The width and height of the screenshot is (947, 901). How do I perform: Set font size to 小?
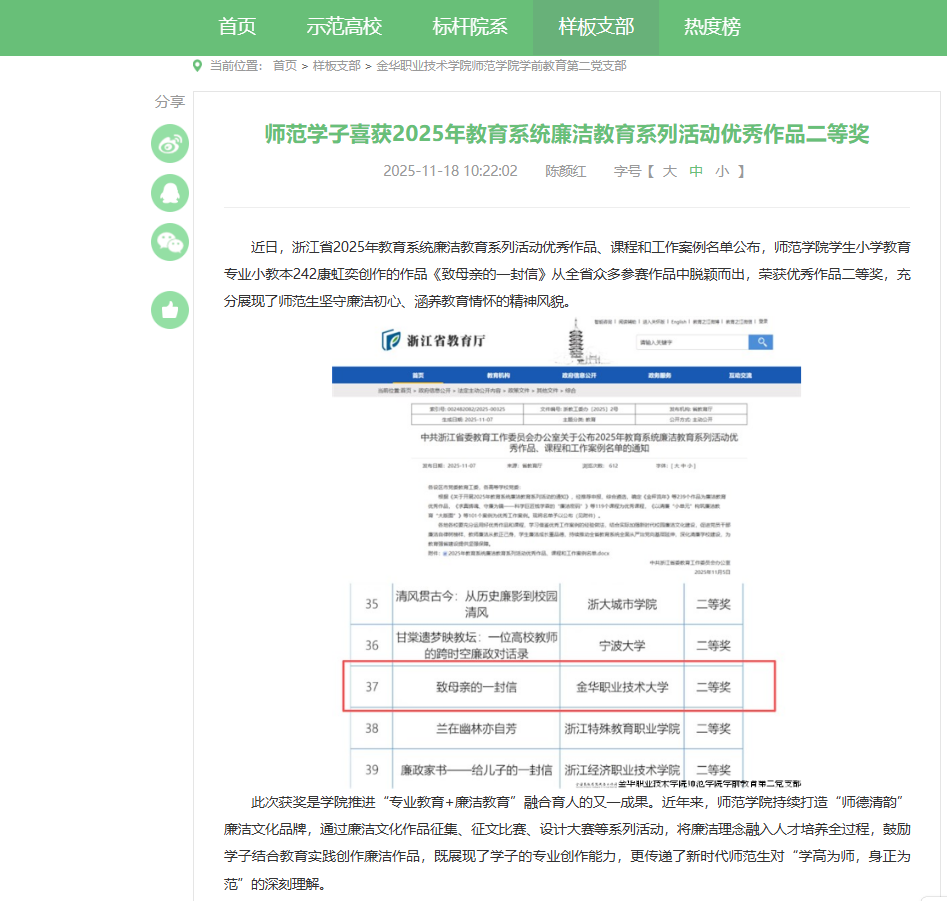point(722,171)
